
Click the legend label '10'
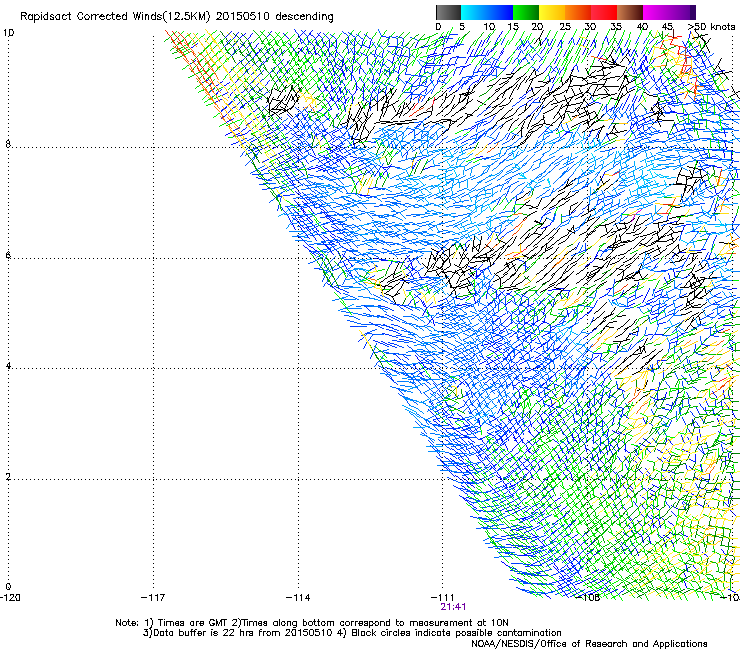489,27
